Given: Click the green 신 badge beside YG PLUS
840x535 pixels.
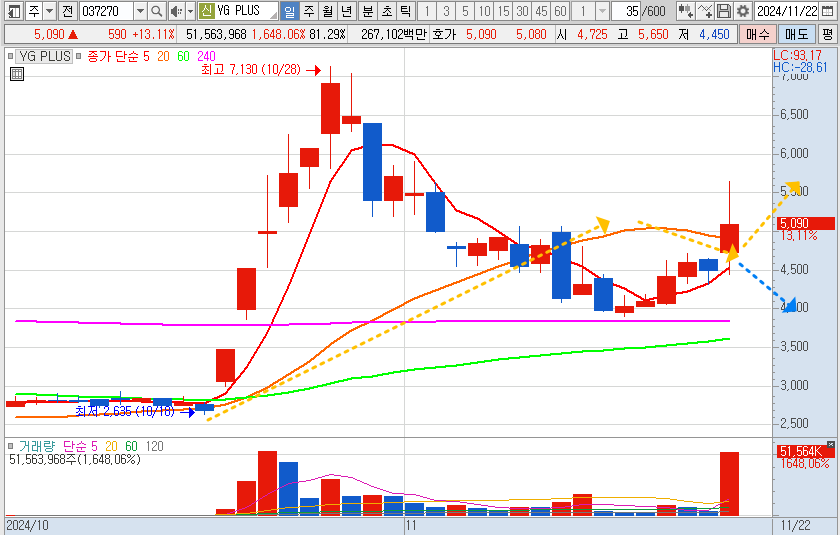Looking at the screenshot, I should tap(206, 11).
